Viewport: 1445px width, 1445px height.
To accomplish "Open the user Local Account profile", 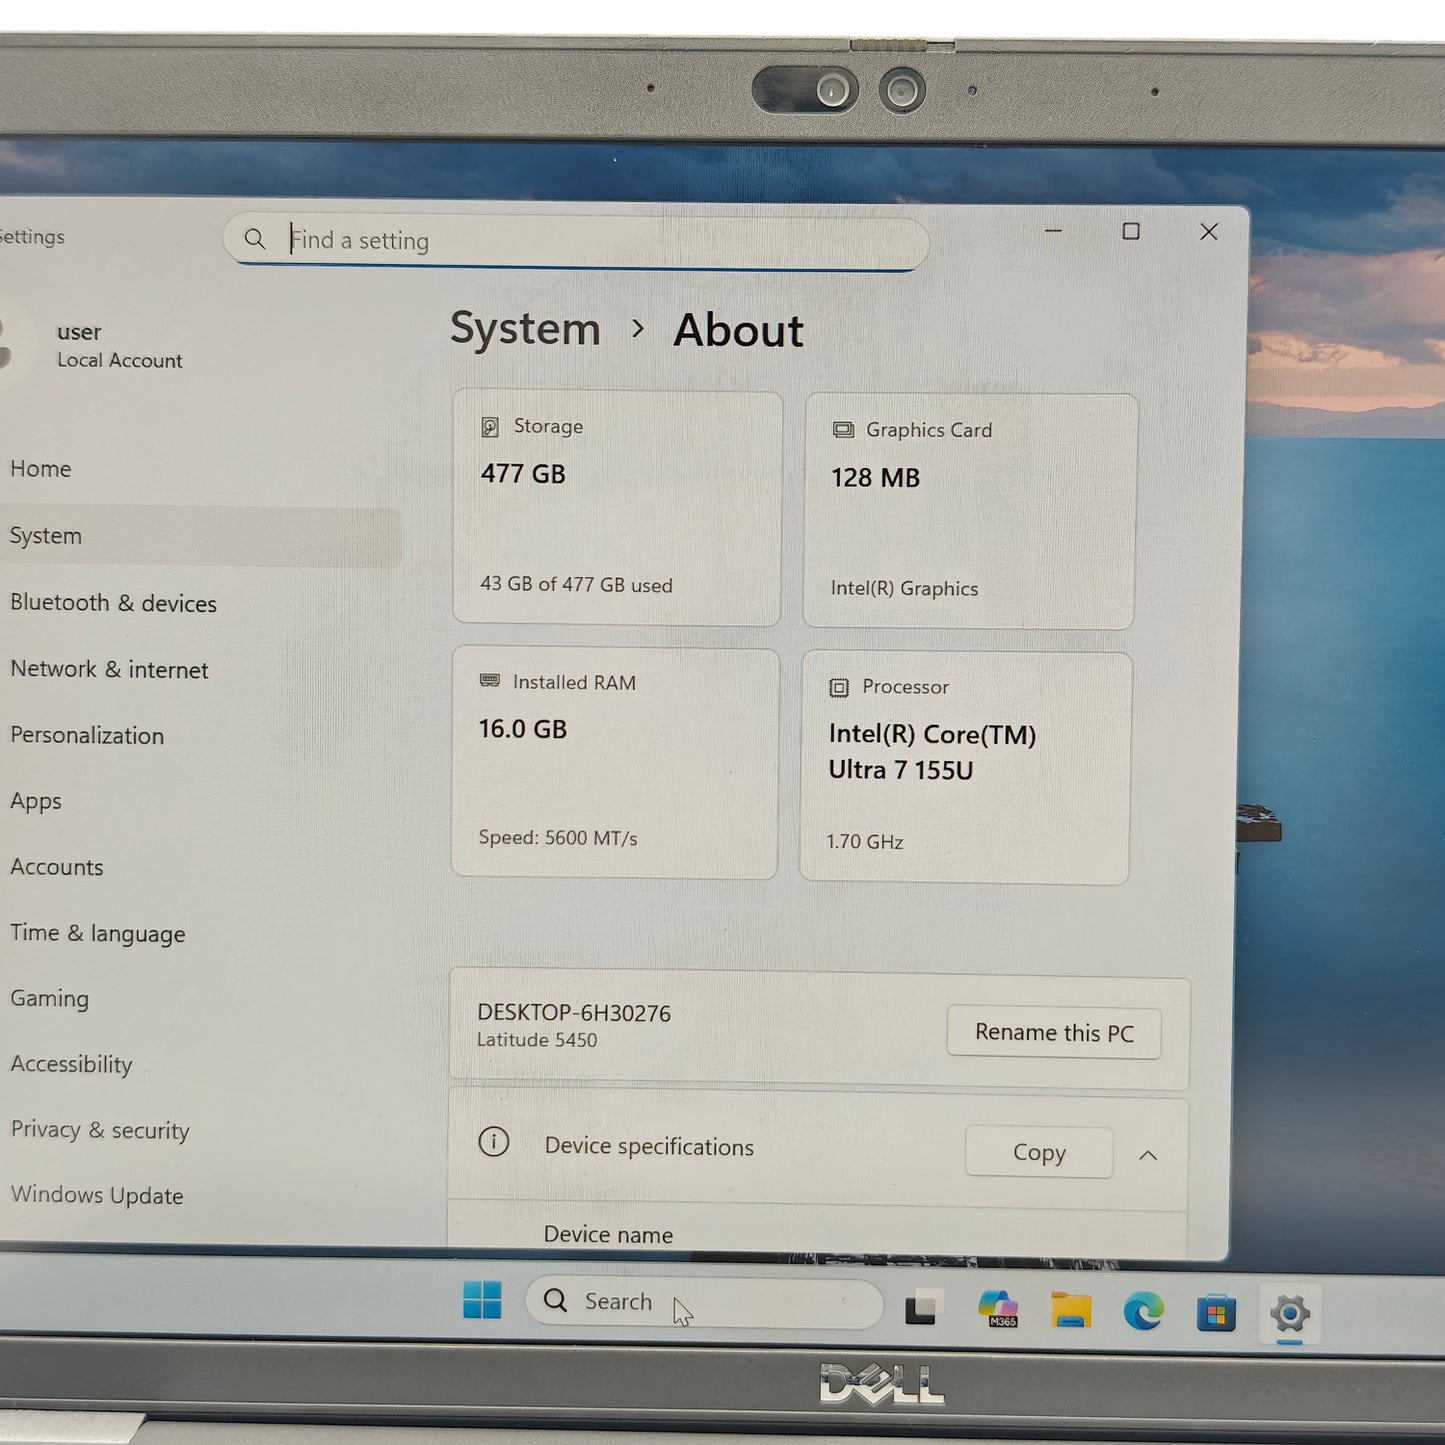I will tap(95, 345).
